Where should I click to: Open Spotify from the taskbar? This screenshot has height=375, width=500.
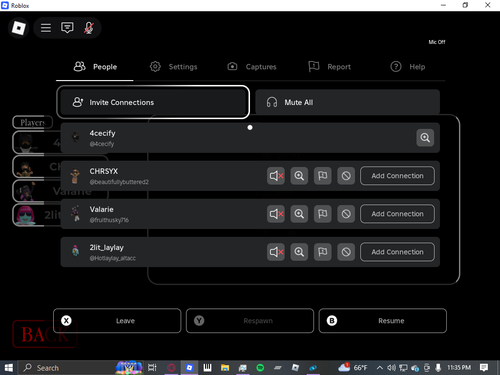point(260,368)
